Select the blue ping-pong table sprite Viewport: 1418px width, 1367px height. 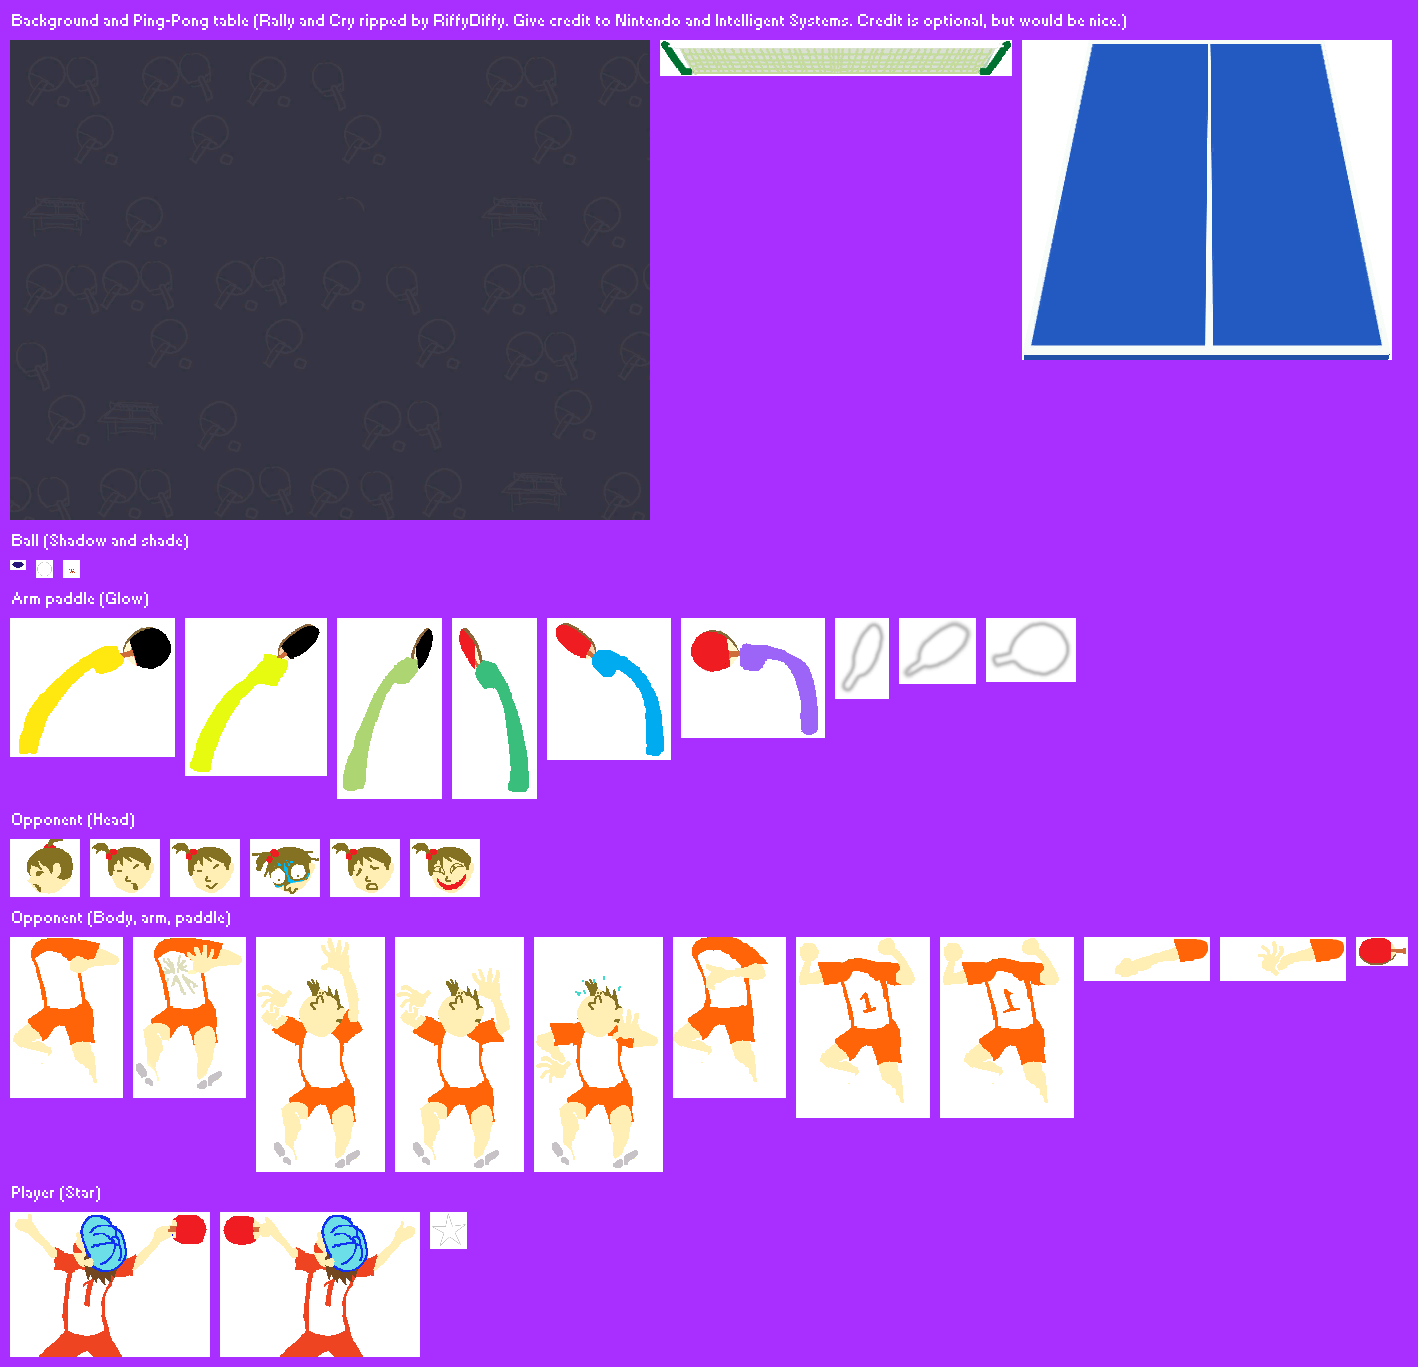pos(1207,200)
